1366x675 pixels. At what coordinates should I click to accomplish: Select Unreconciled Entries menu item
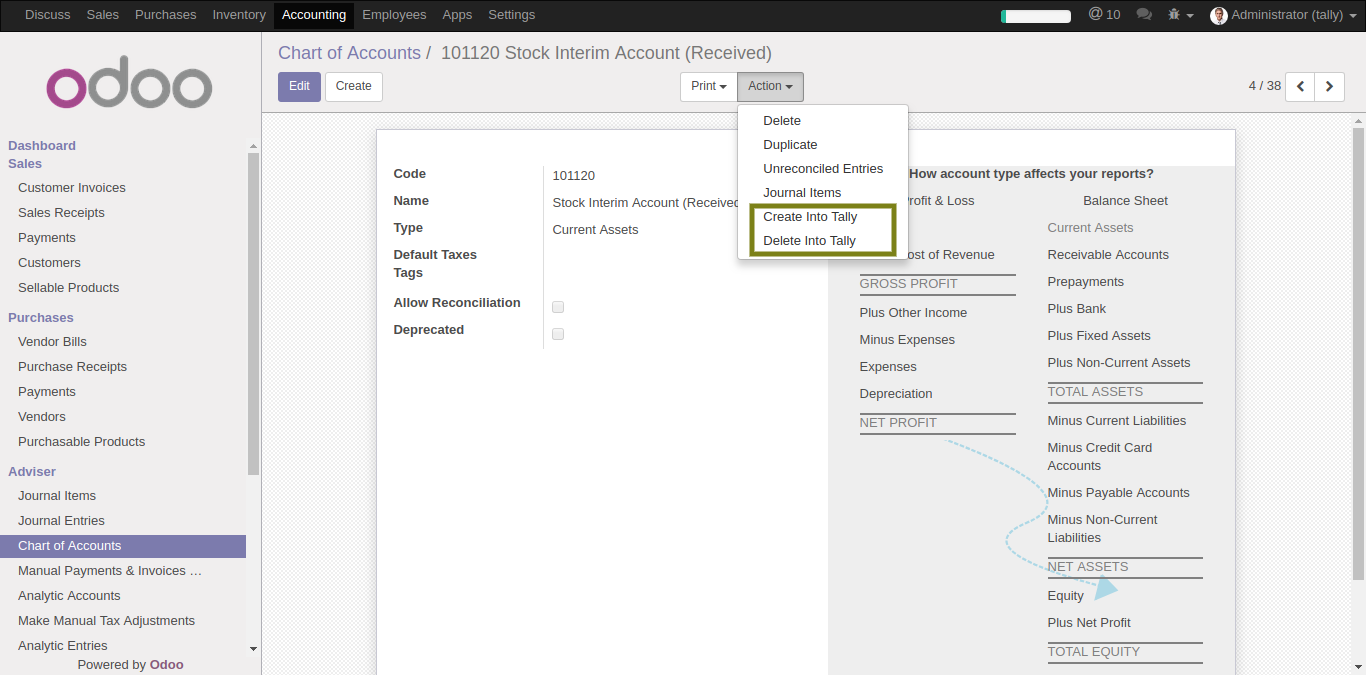tap(823, 168)
